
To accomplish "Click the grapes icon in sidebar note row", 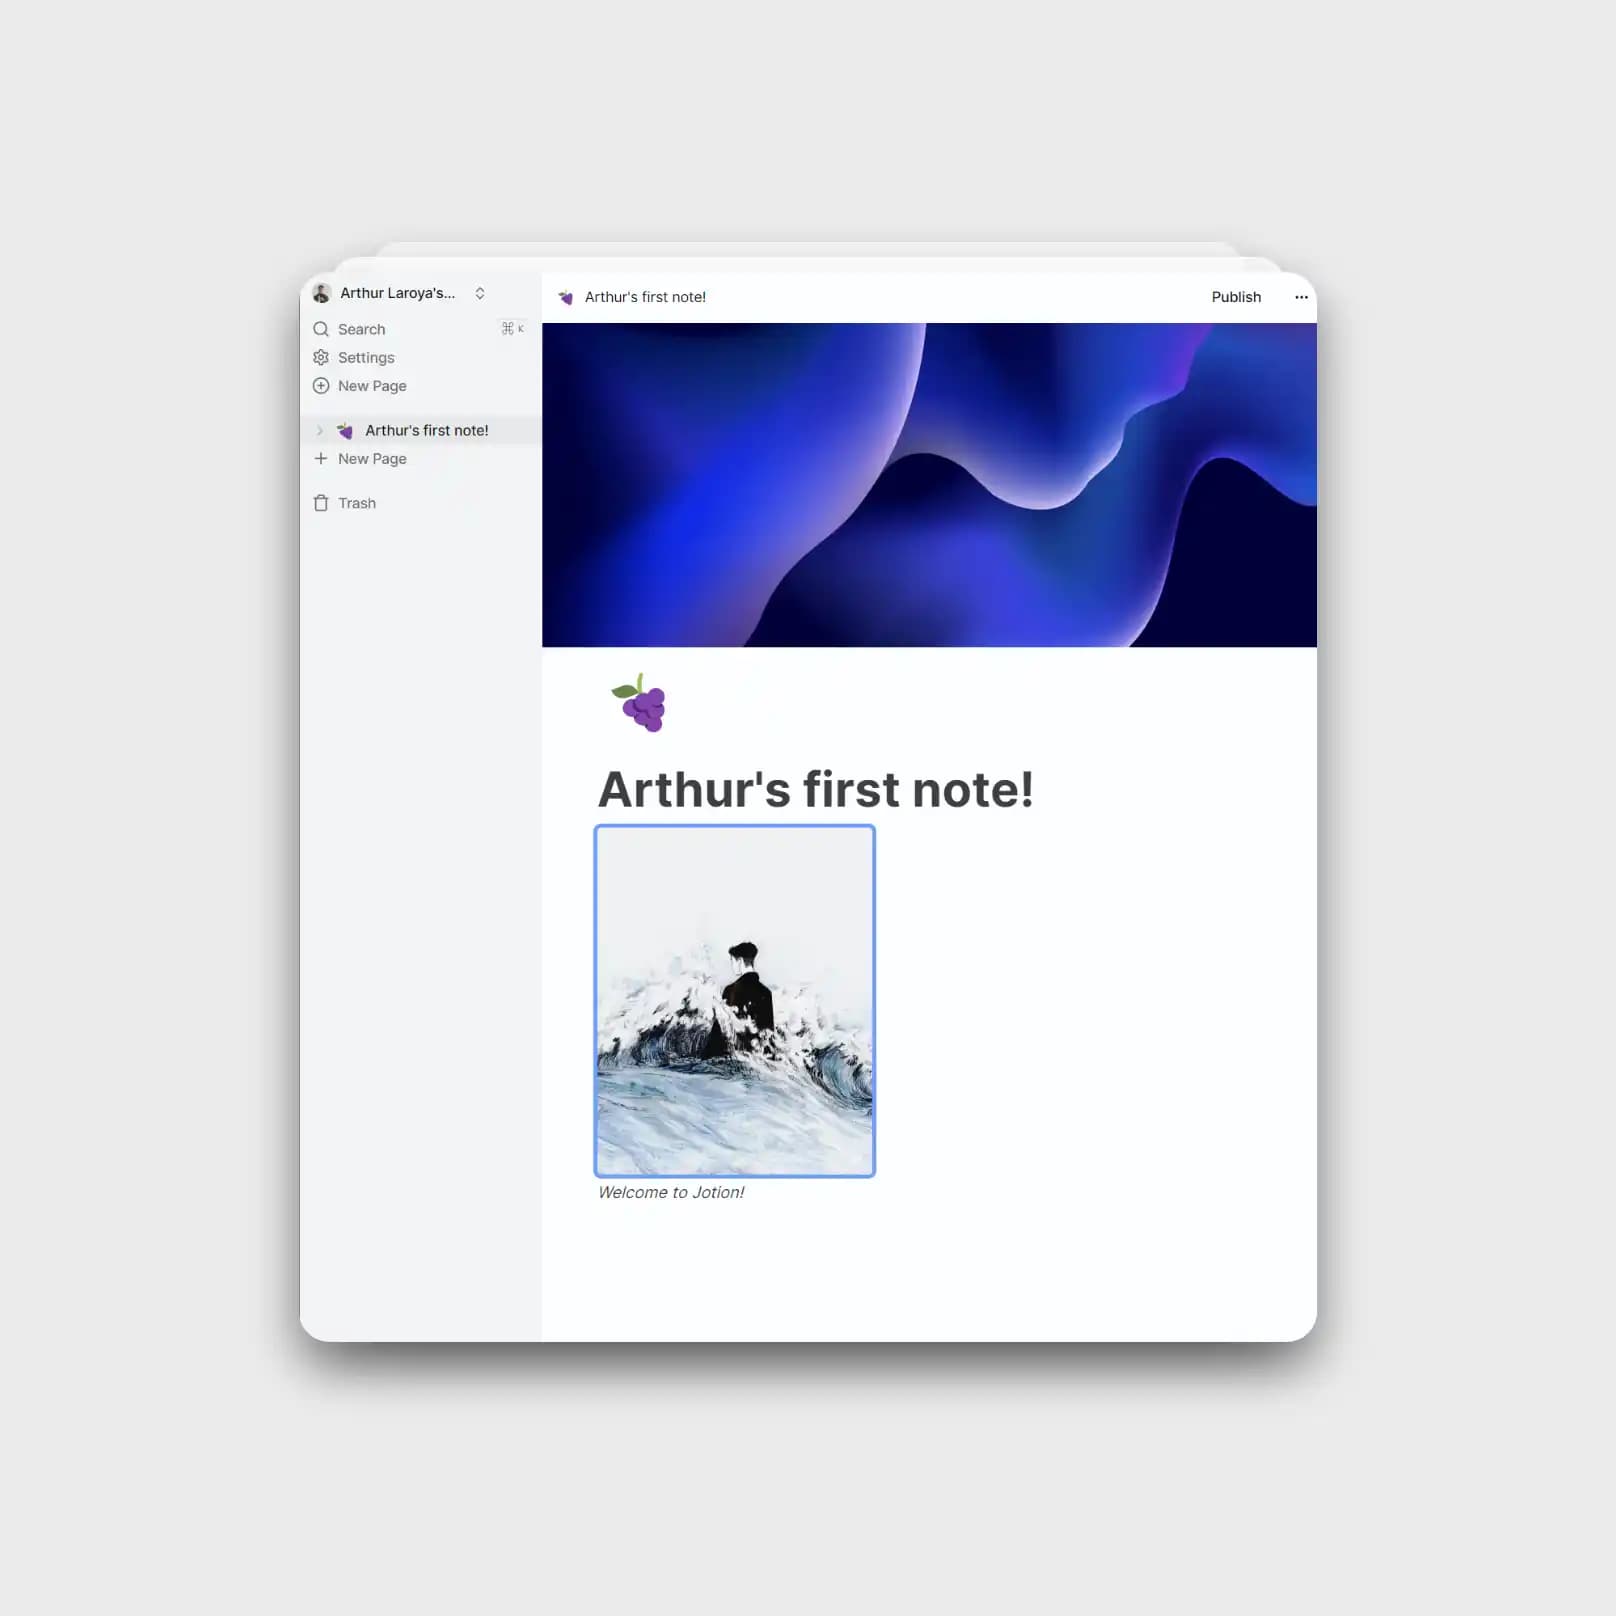I will coord(345,430).
